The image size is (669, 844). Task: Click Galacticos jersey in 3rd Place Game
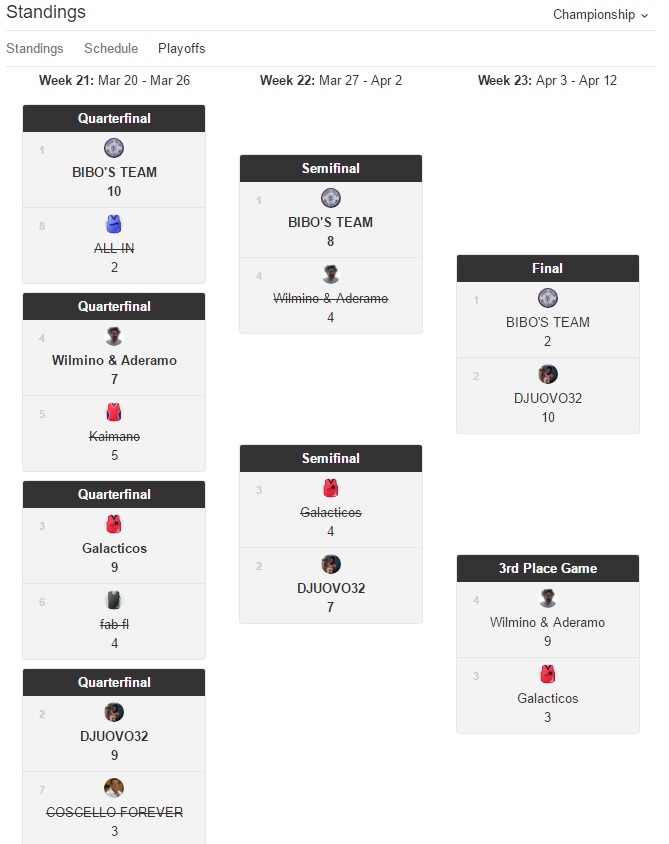[548, 674]
